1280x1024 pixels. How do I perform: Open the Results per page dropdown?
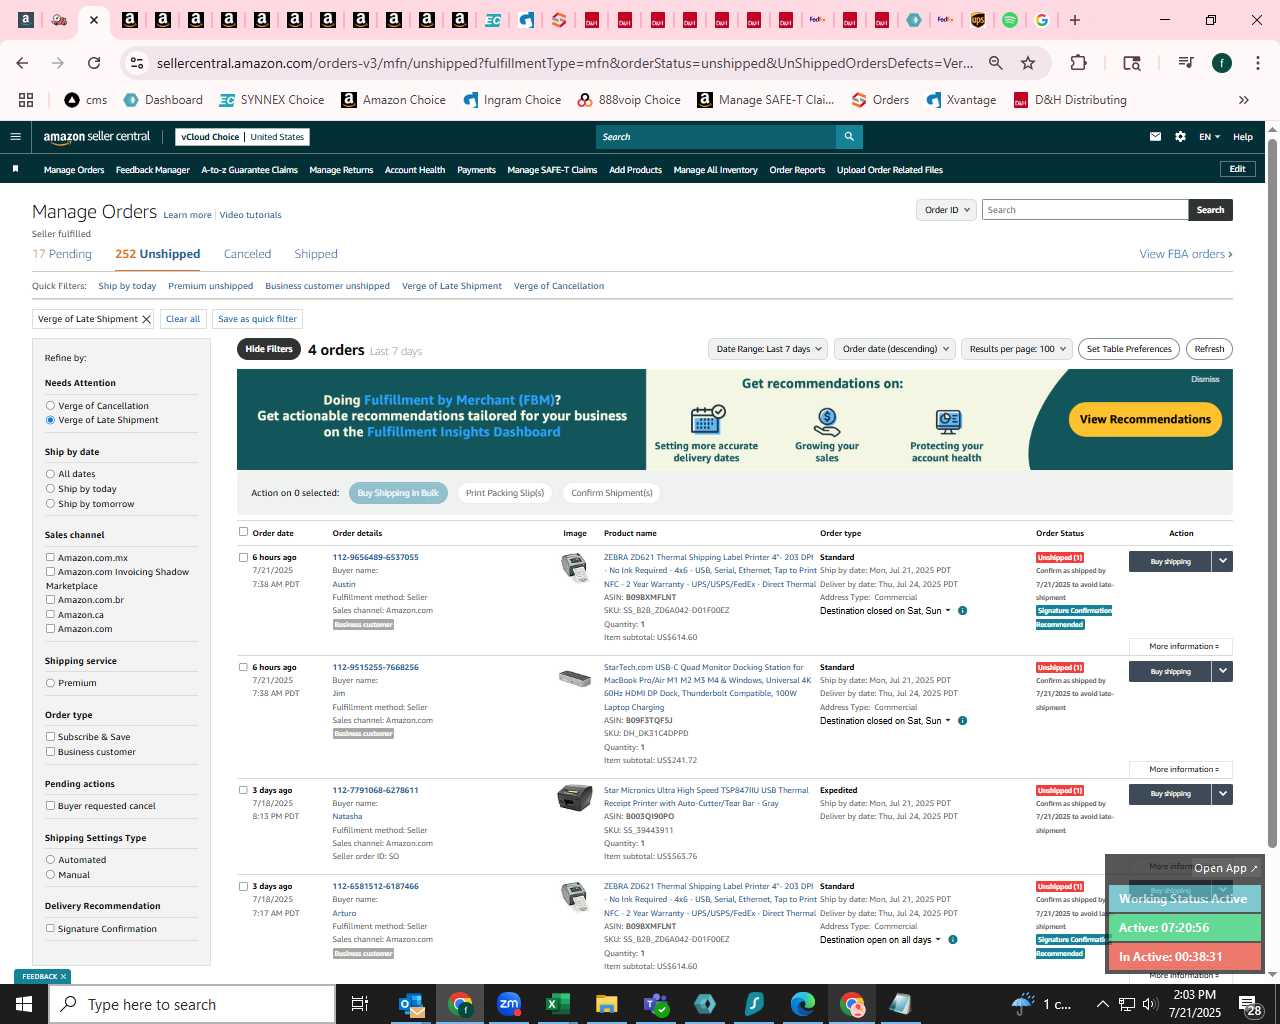tap(1016, 349)
